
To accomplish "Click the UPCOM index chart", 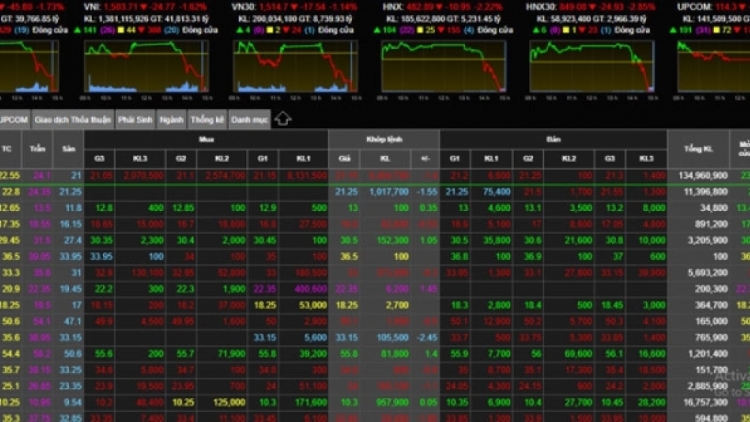I will 713,66.
